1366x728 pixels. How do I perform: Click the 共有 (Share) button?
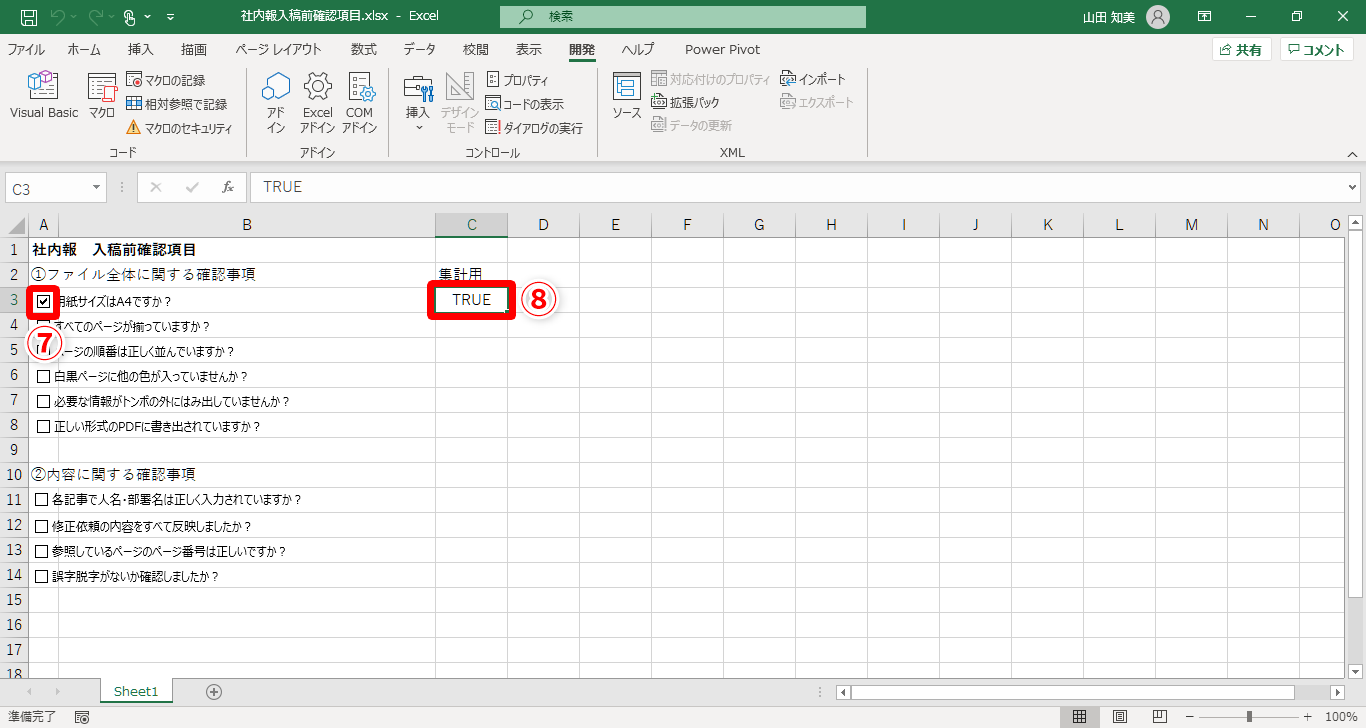coord(1241,49)
